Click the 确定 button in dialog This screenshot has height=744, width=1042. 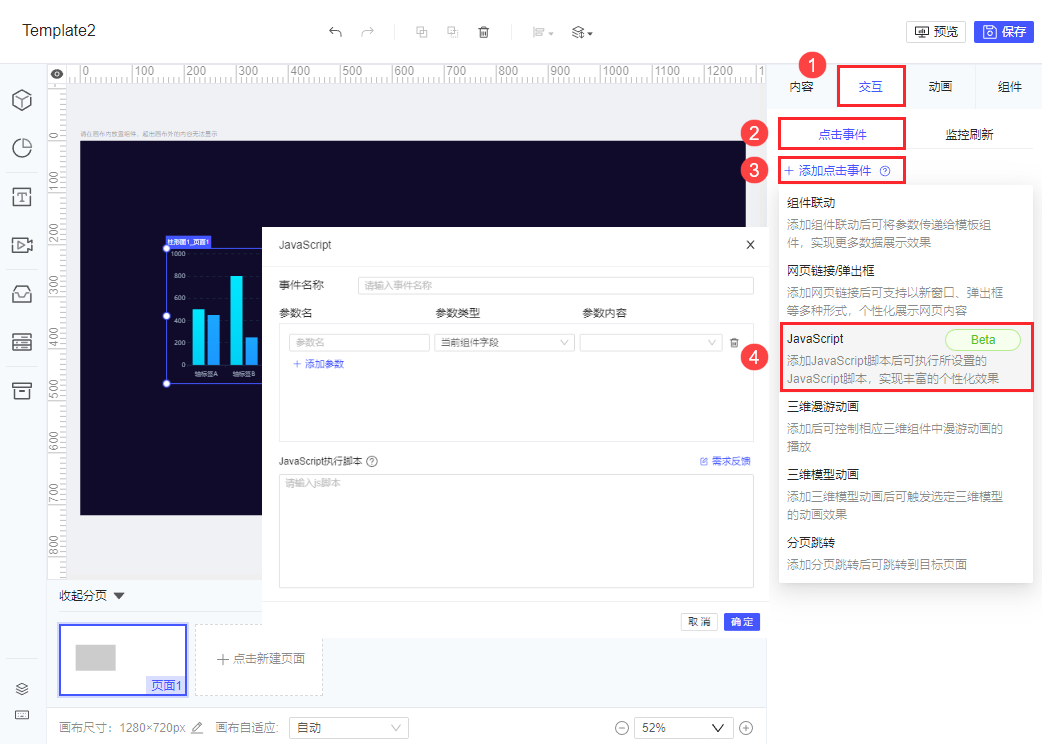[742, 622]
